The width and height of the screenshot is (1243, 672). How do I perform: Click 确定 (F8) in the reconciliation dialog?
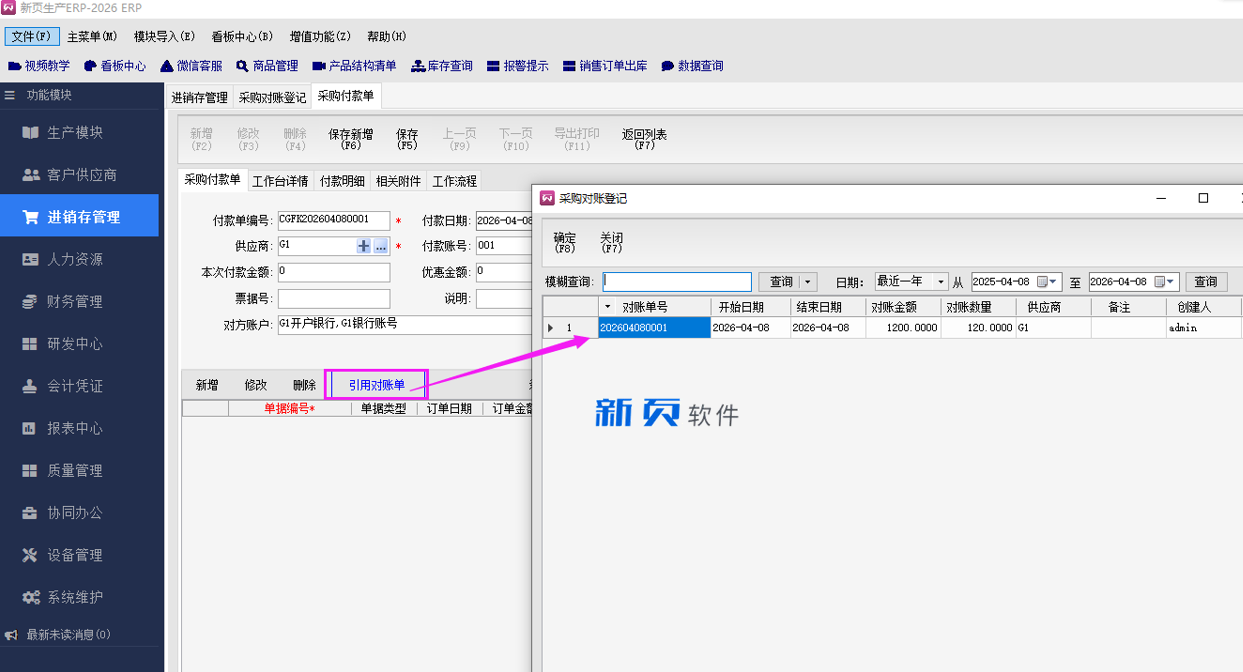click(564, 243)
